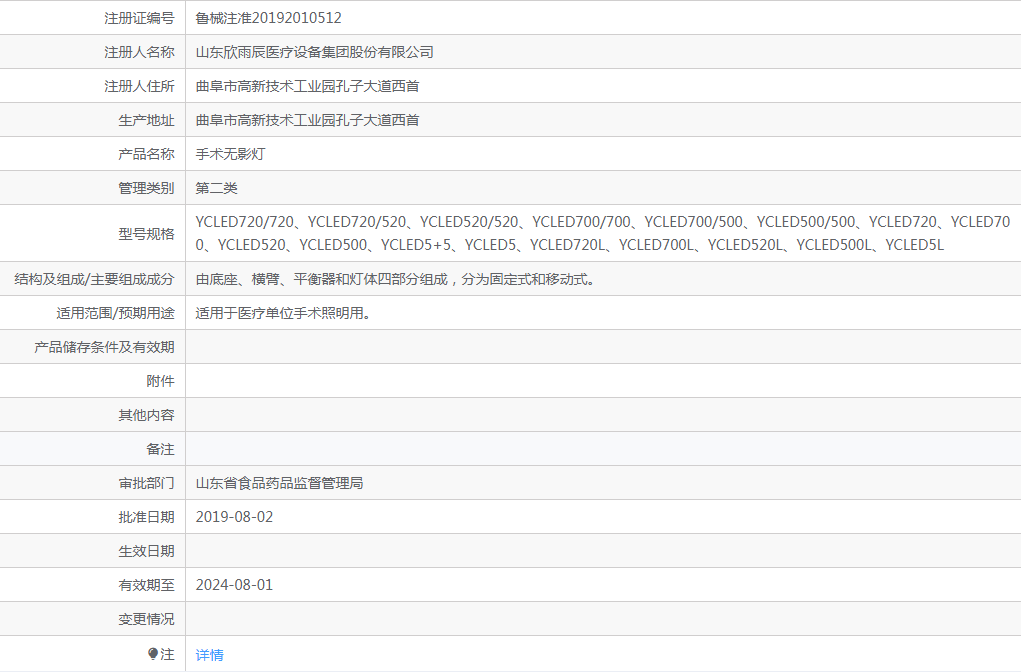Click the 变更情况 row label
This screenshot has height=672, width=1021.
pos(146,619)
